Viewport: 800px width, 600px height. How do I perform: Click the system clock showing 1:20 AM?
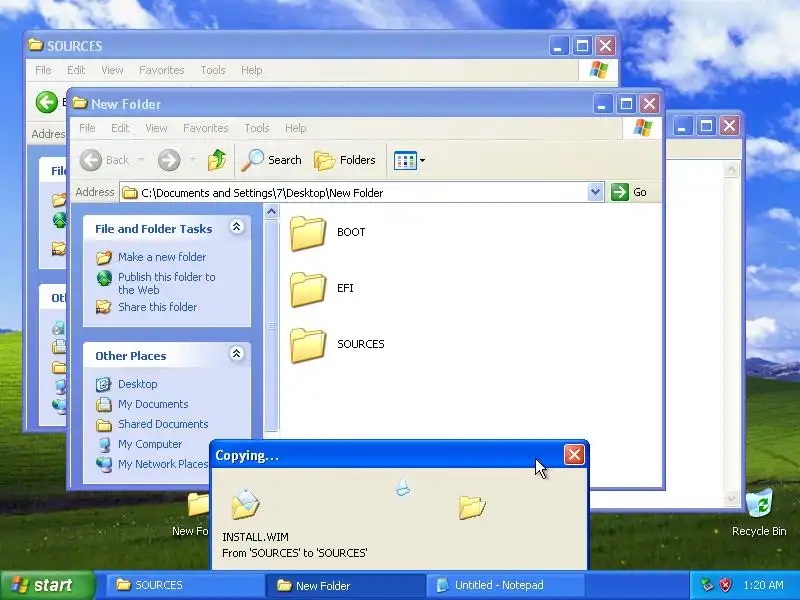tap(763, 585)
